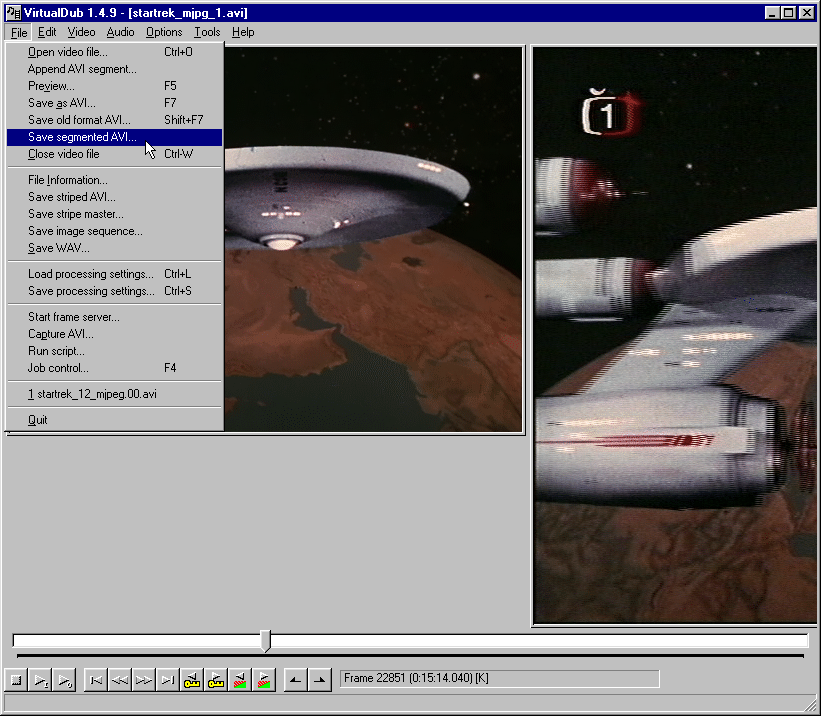Click the output video pane
This screenshot has height=716, width=821.
click(x=674, y=335)
